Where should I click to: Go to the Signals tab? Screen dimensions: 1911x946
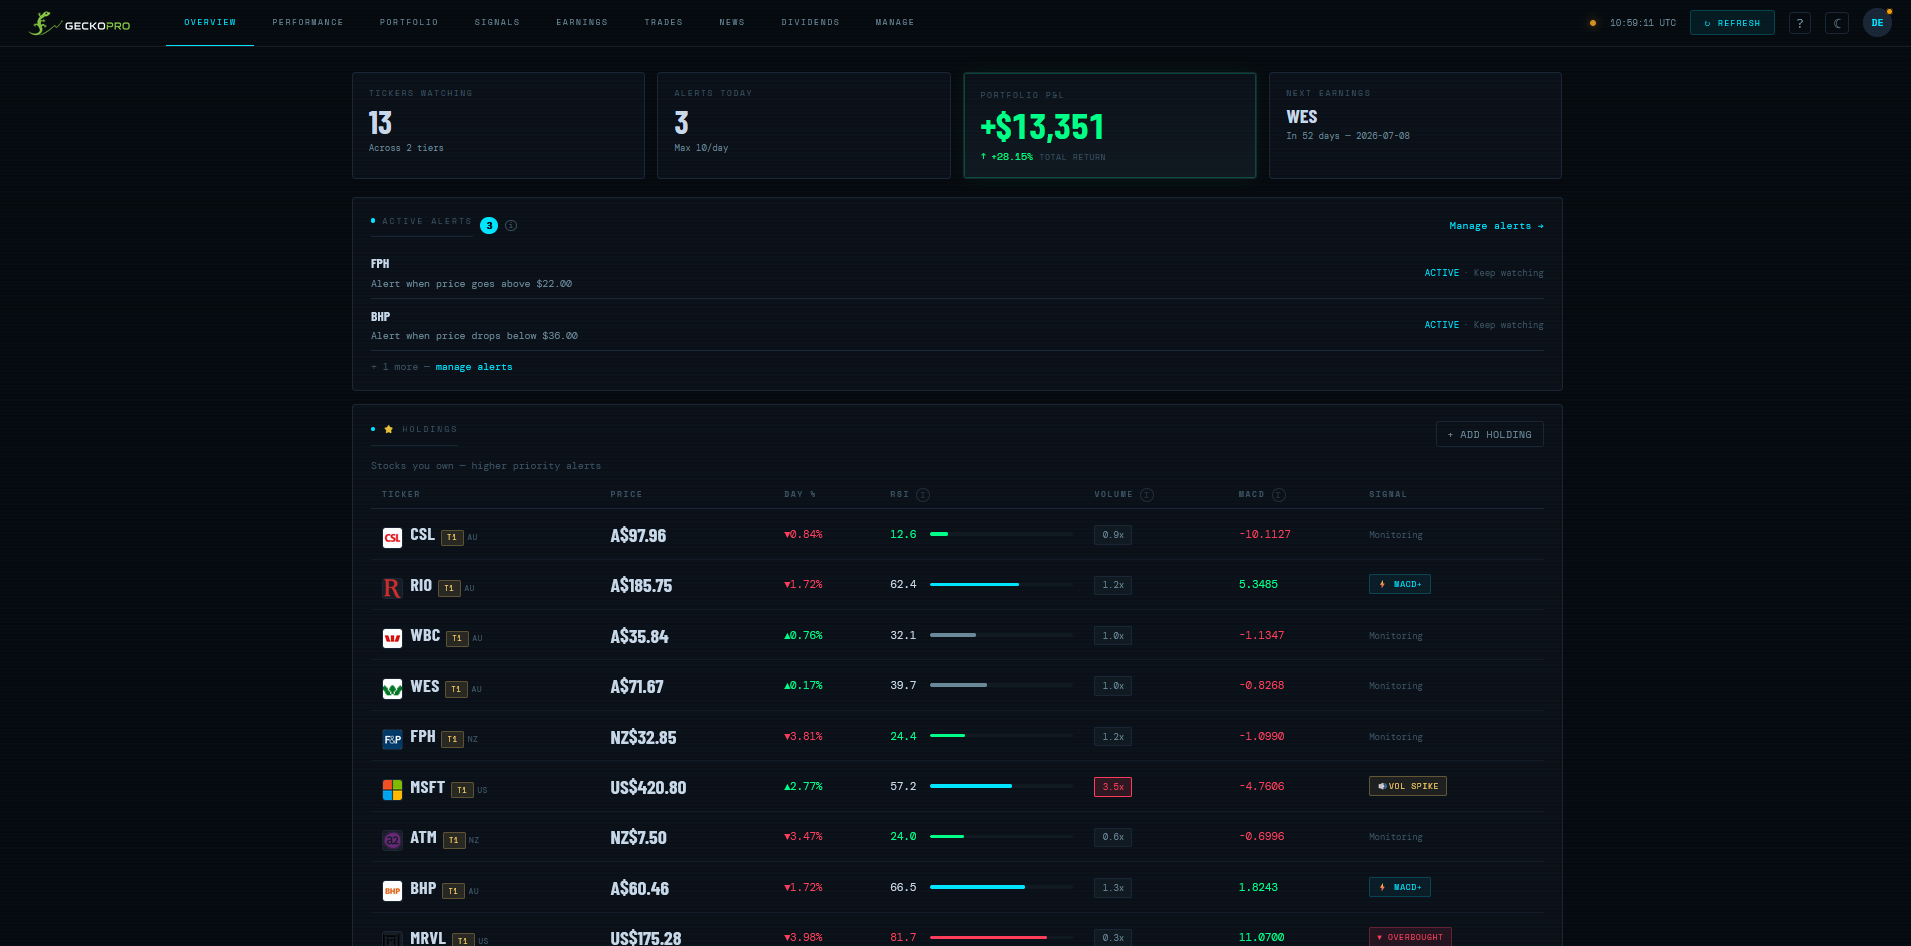(497, 22)
